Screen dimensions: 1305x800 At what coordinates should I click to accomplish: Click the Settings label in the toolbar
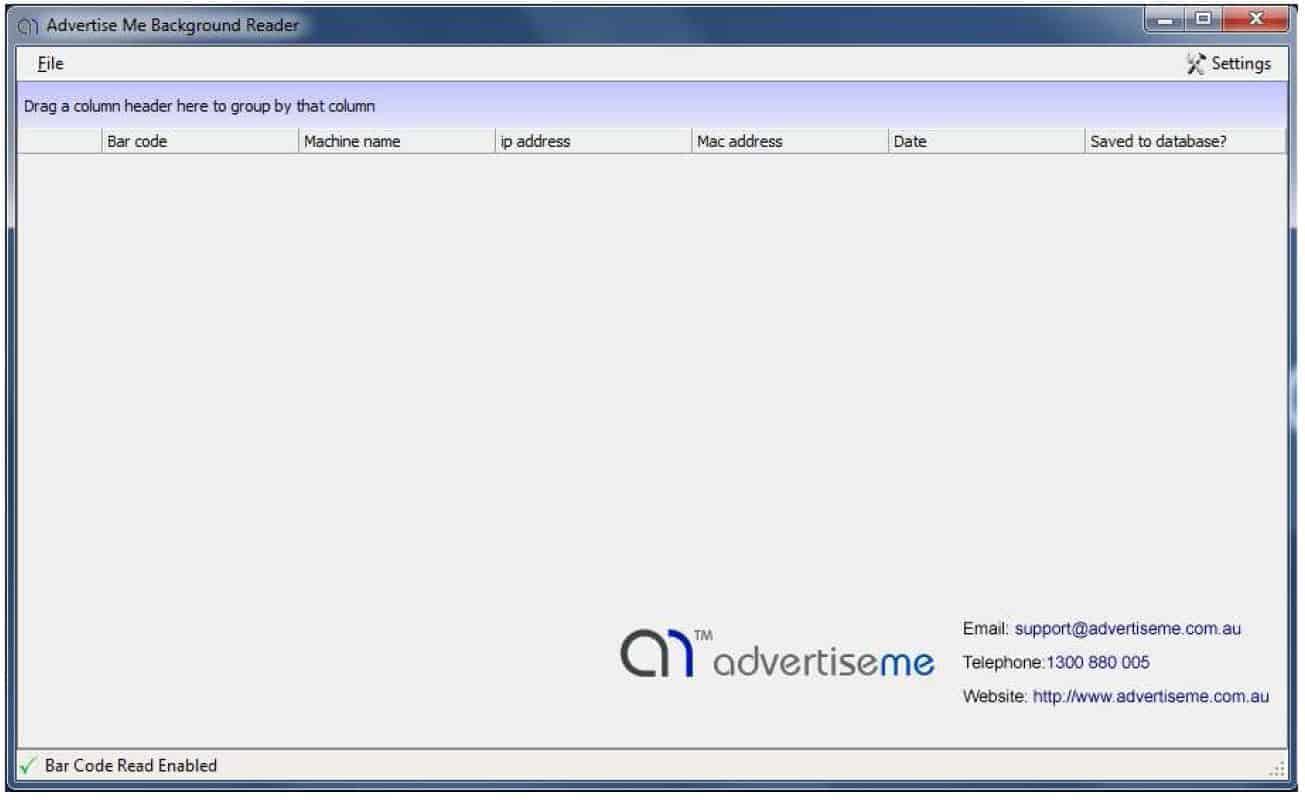1241,64
